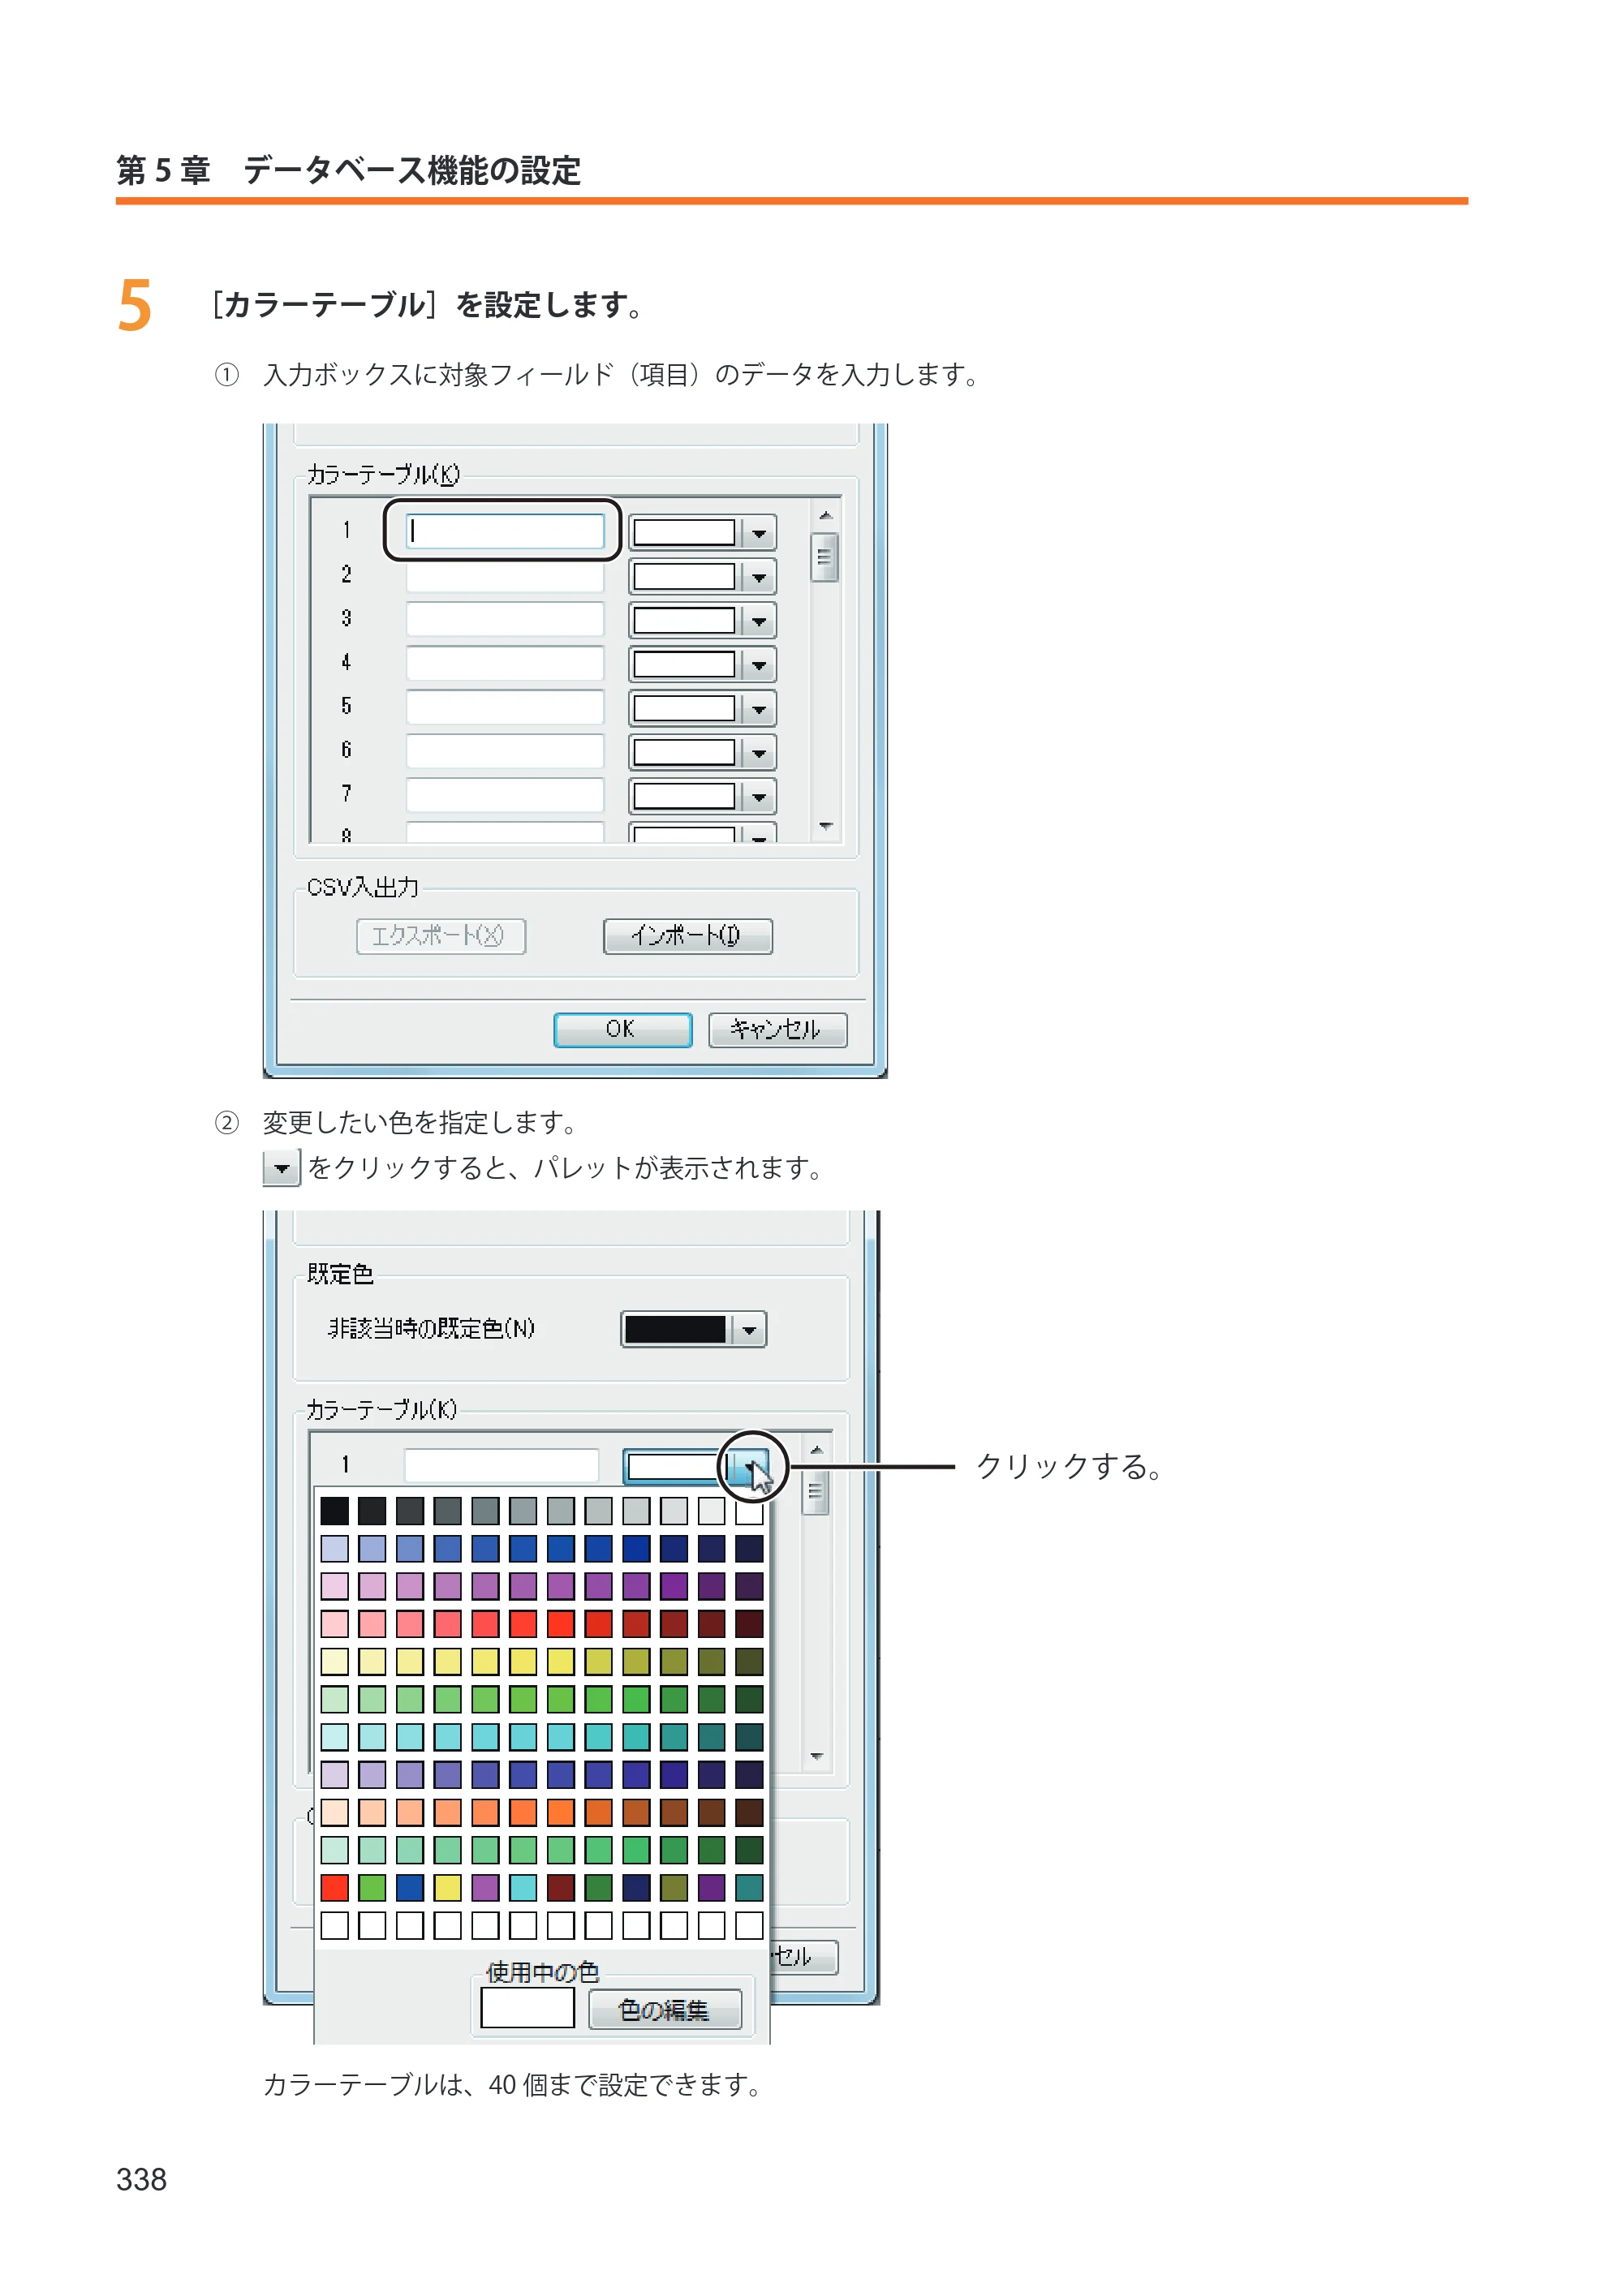Select the darkest olive swatch ending the yellow row
1623x2296 pixels.
tap(749, 1662)
